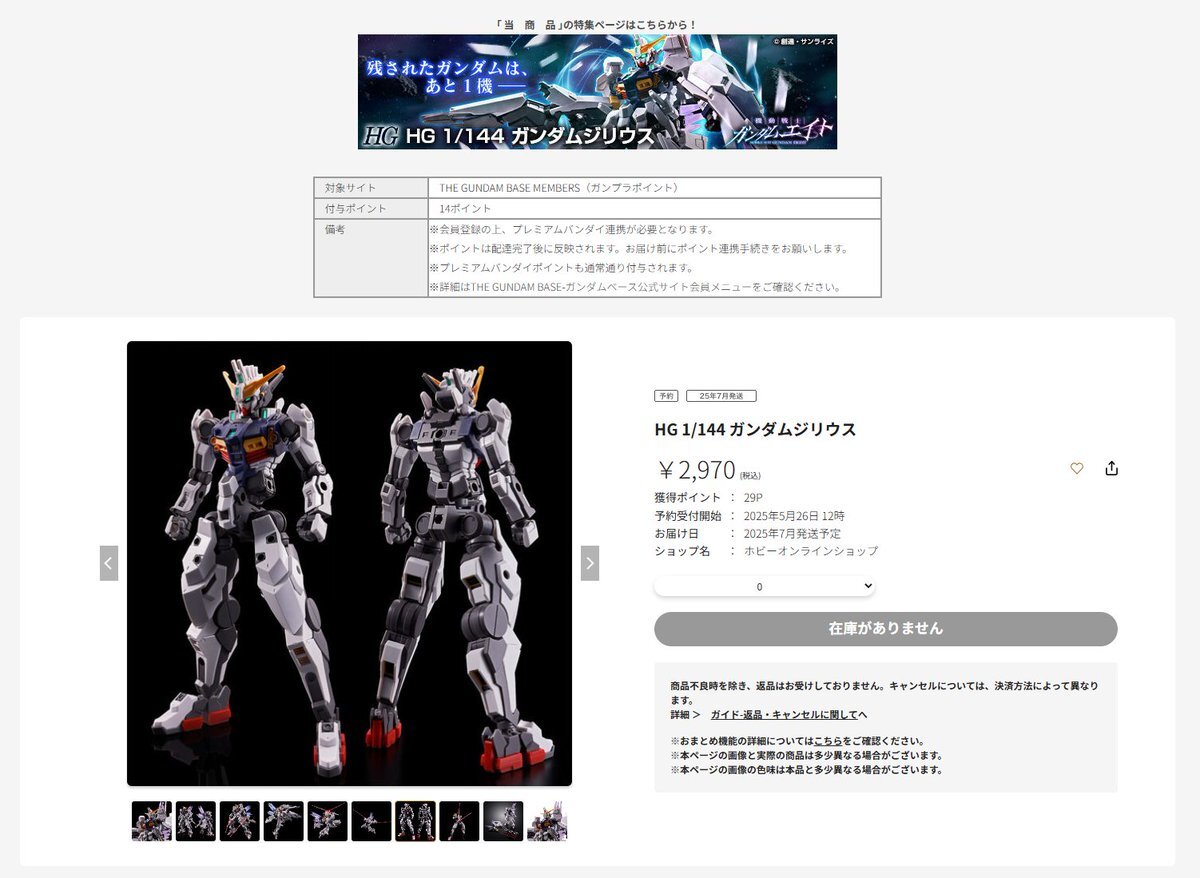The image size is (1200, 878).
Task: Click the 獲得ポイント 29P line
Action: pos(709,497)
